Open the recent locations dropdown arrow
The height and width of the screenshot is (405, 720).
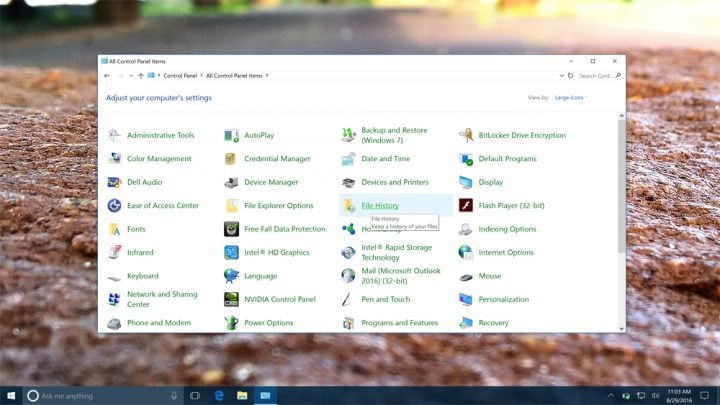(131, 76)
